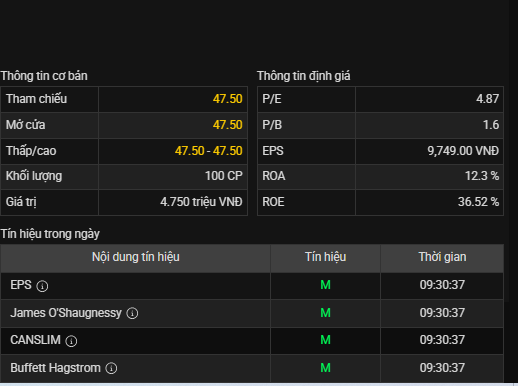Click the Tín hiệu column header
Screen dimensions: 518x386
pos(325,257)
